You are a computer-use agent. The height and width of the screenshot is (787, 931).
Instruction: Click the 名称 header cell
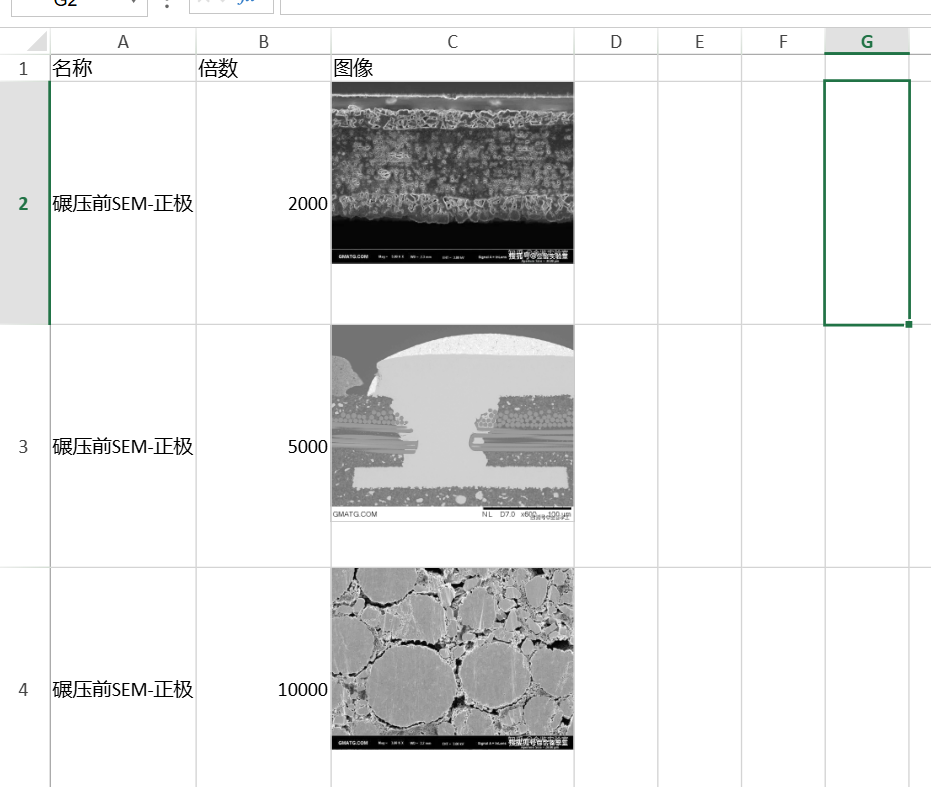[x=123, y=69]
